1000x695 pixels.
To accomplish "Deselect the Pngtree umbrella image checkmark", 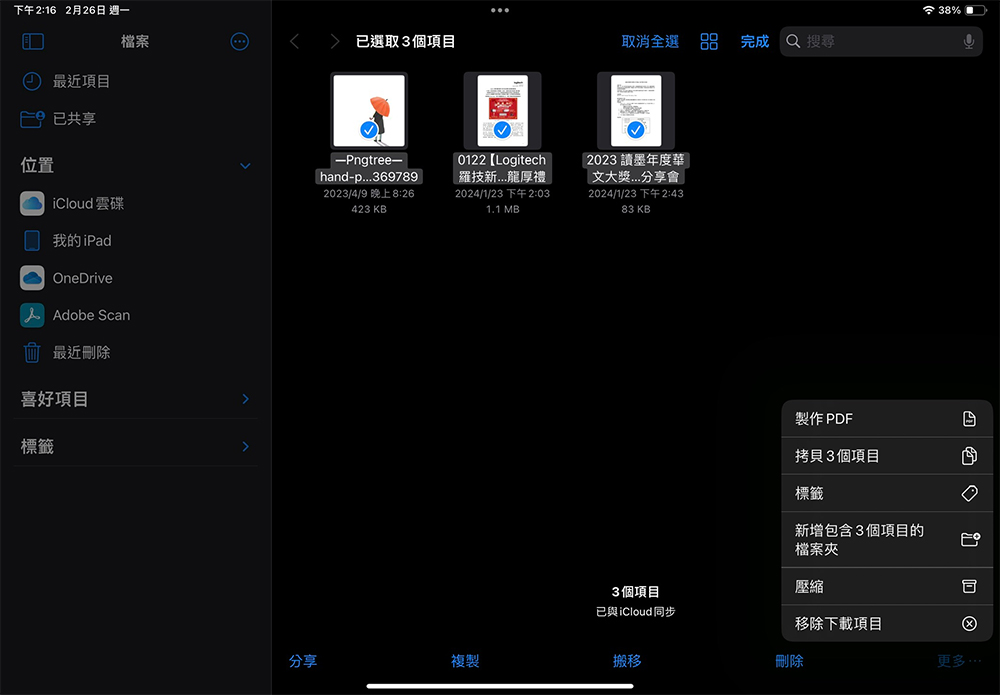I will (369, 130).
